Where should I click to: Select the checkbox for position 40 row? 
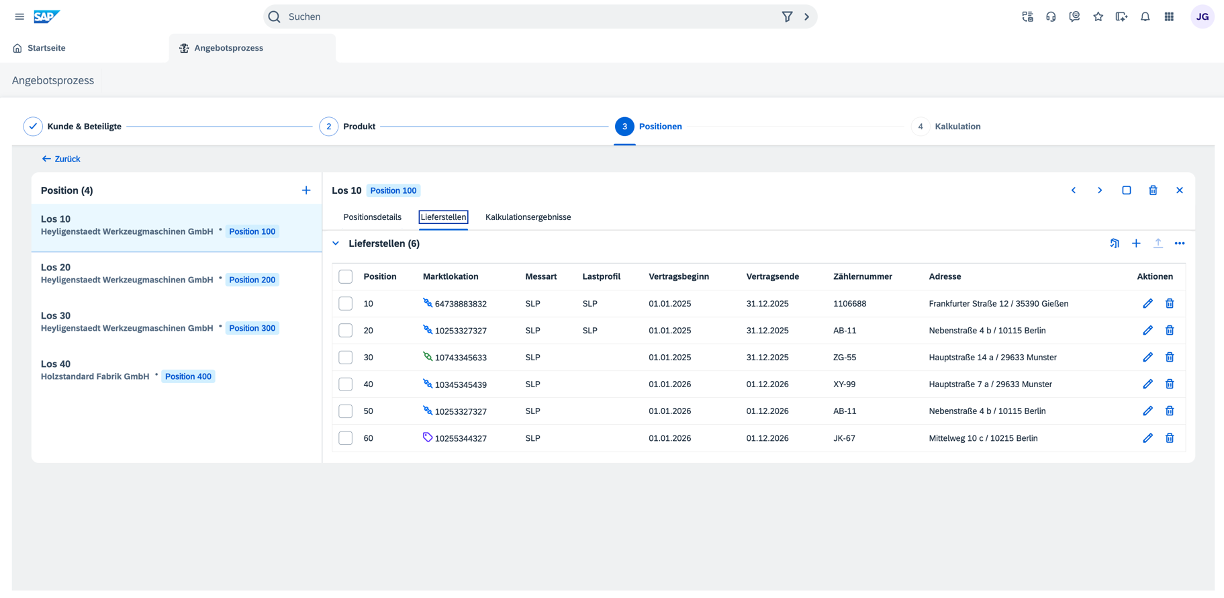[346, 384]
